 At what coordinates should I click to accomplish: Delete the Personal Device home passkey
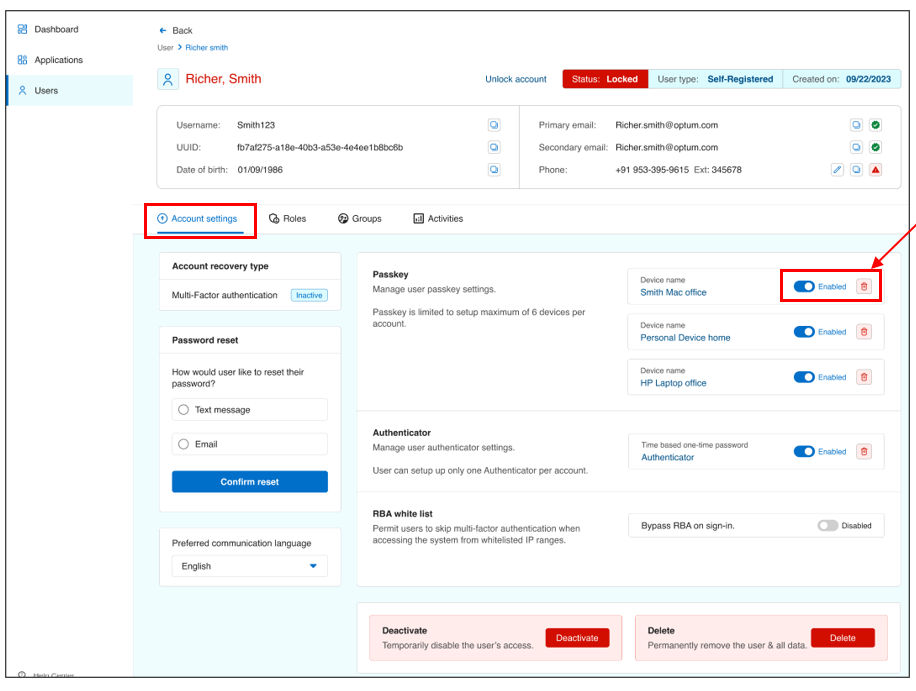[864, 332]
